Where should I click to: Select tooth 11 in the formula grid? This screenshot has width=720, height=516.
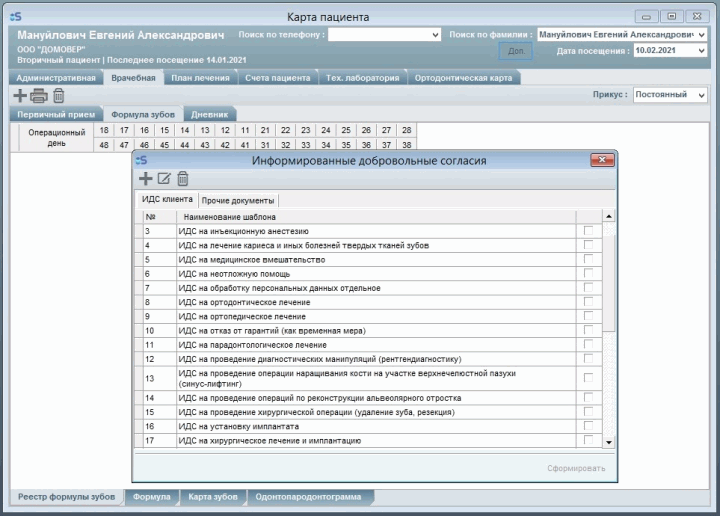[x=245, y=130]
